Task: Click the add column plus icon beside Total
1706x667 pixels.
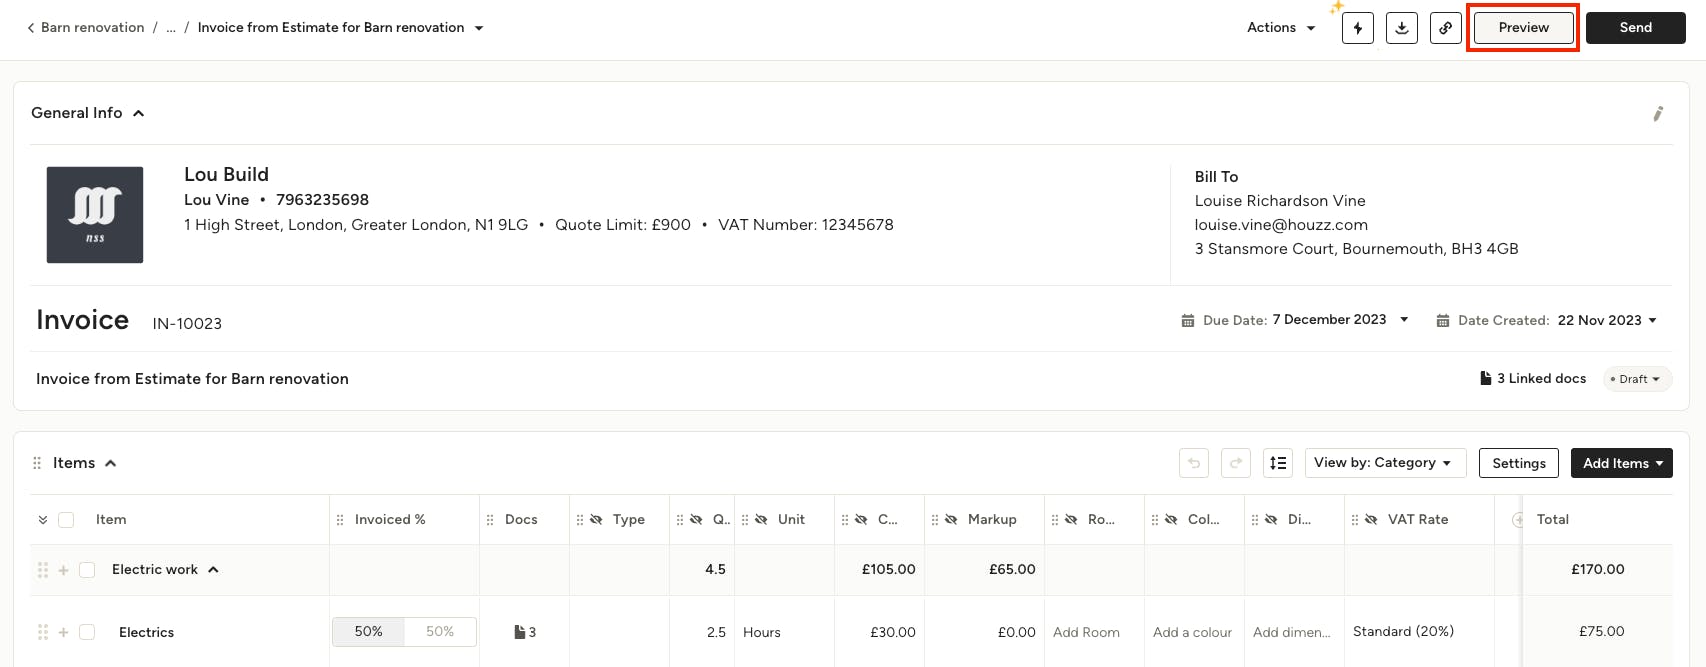Action: [x=1518, y=520]
